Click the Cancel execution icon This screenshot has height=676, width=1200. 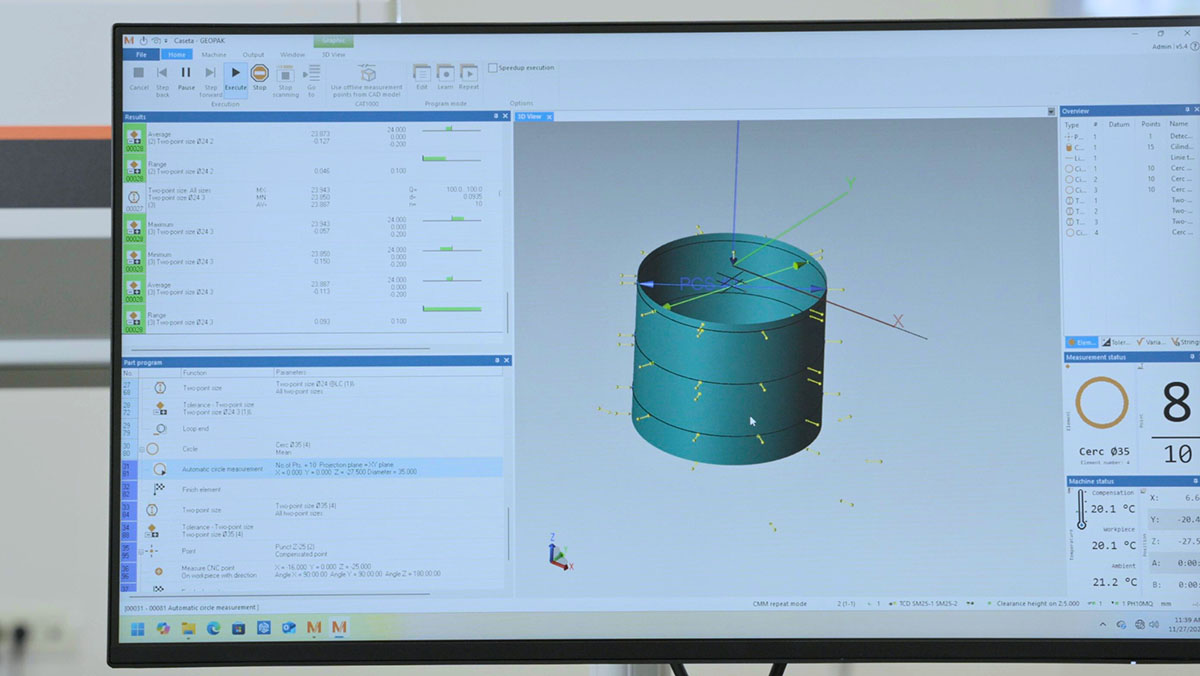pos(138,72)
